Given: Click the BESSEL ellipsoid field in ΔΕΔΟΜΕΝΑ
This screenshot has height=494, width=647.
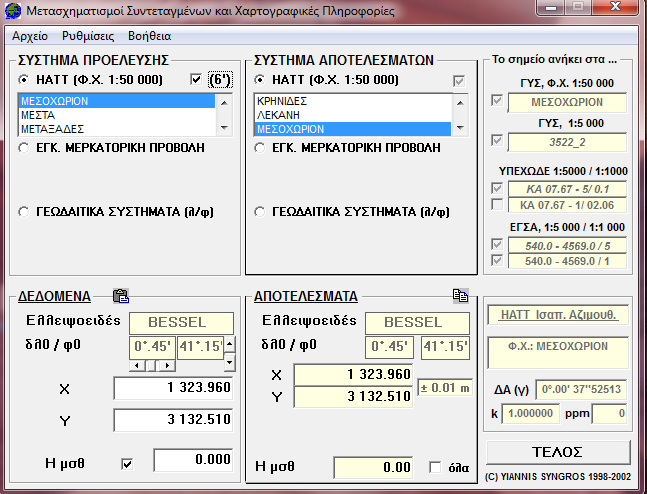Looking at the screenshot, I should point(182,323).
